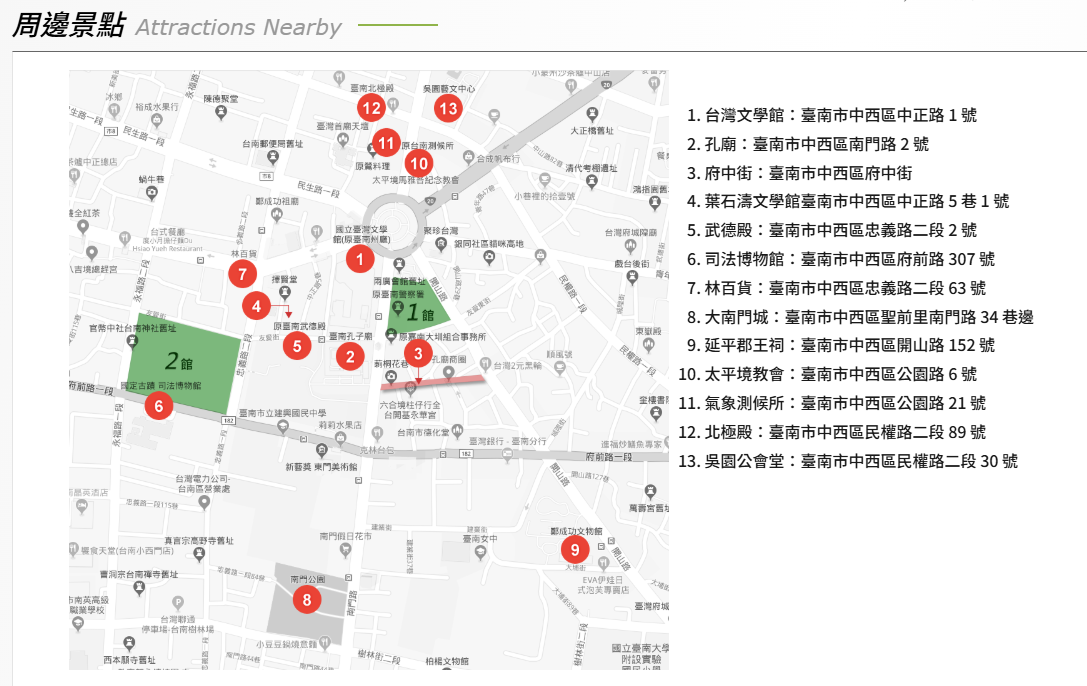The height and width of the screenshot is (686, 1087).
Task: Click list entry 大南門城 address
Action: tap(859, 317)
